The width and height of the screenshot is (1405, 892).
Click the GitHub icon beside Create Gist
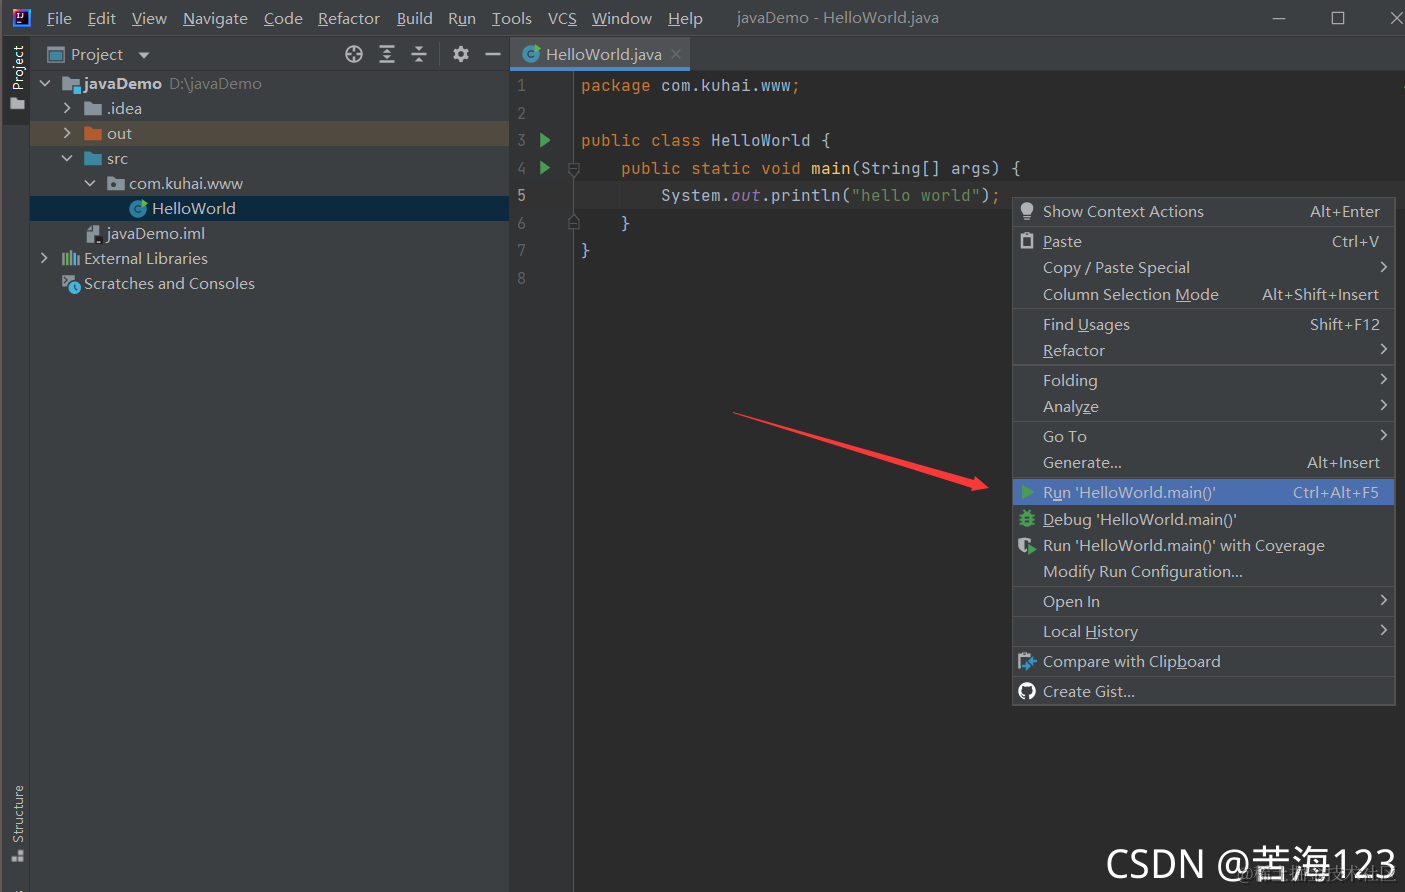[x=1027, y=691]
